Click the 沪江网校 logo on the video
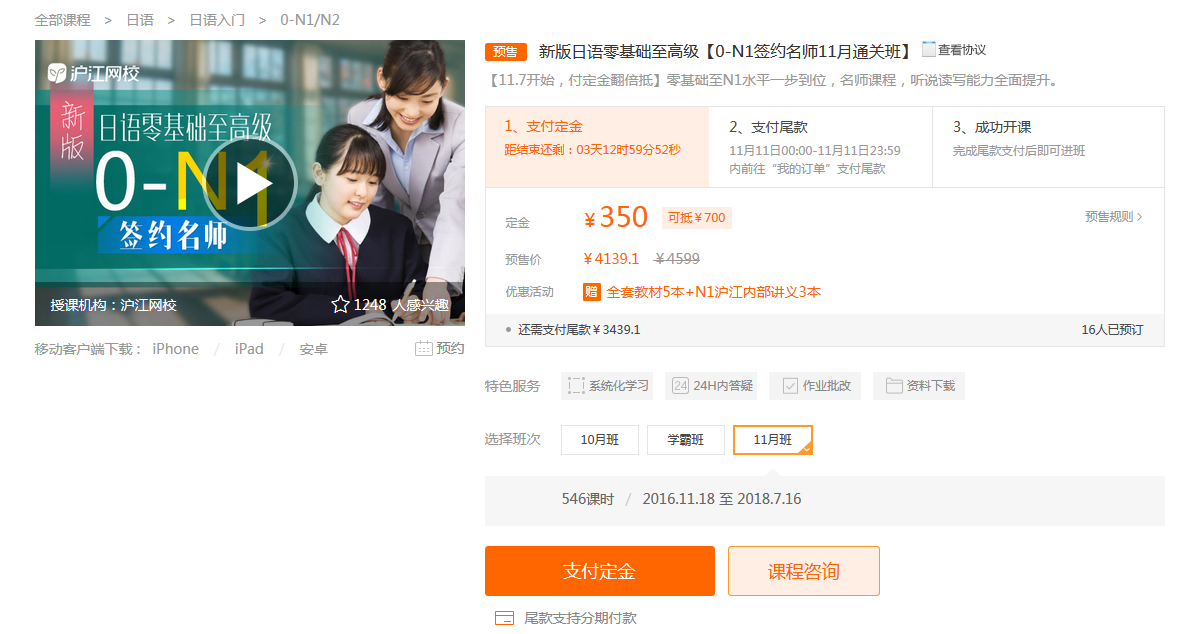Viewport: 1195px width, 634px height. coord(94,73)
